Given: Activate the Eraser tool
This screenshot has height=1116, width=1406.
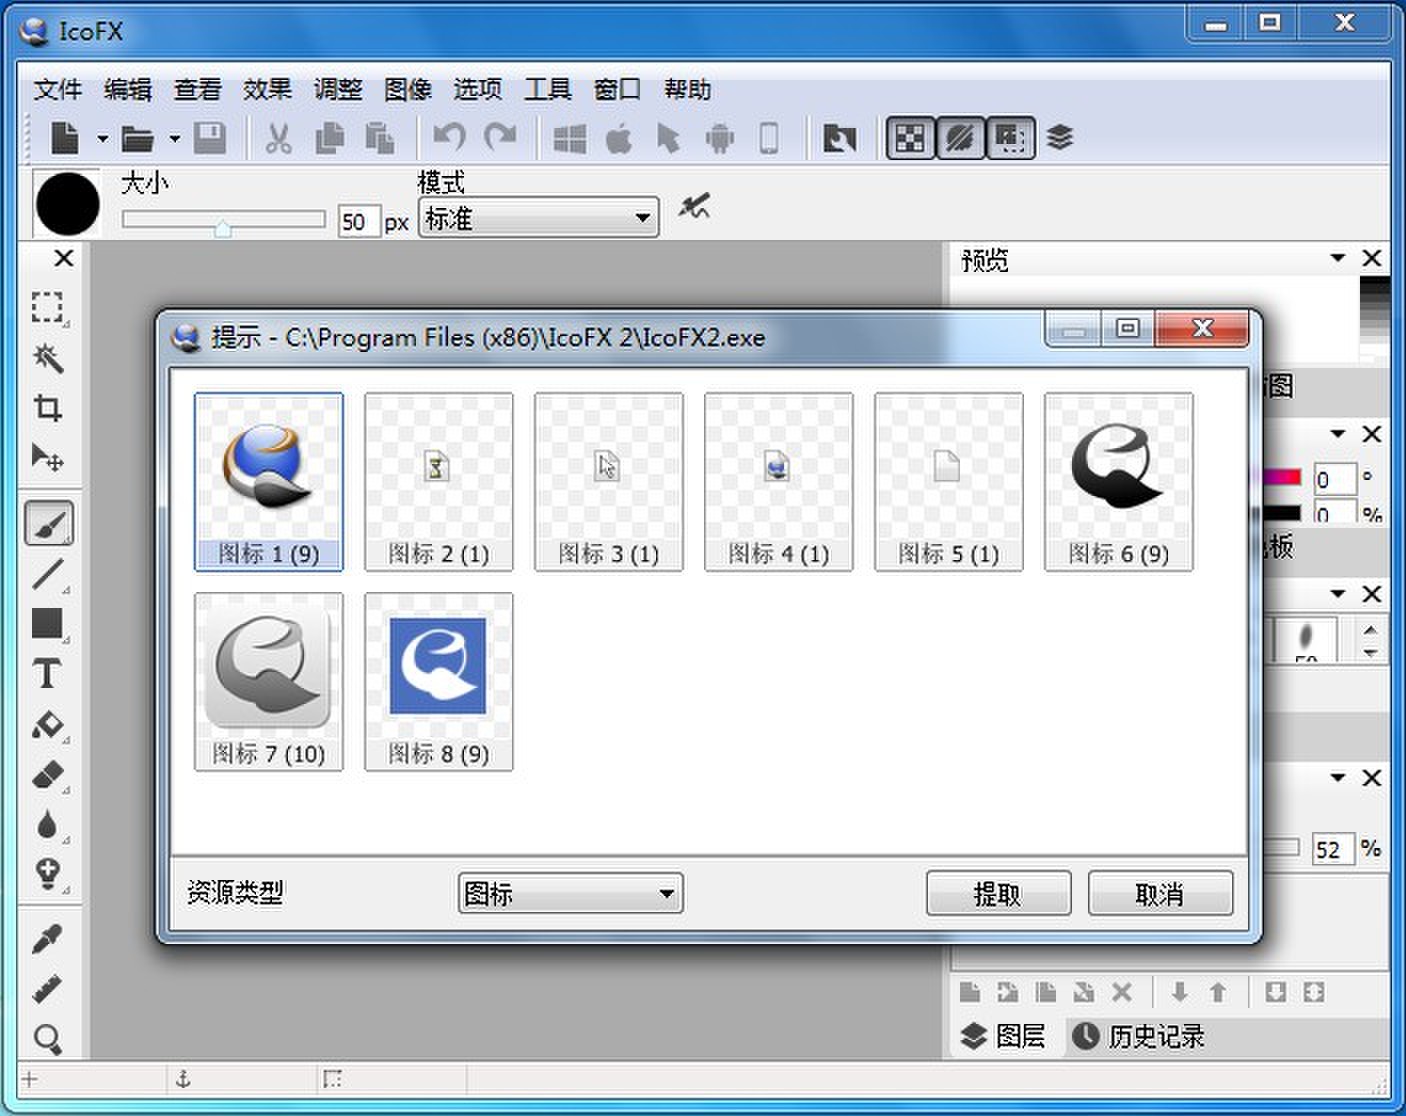Looking at the screenshot, I should (x=48, y=775).
